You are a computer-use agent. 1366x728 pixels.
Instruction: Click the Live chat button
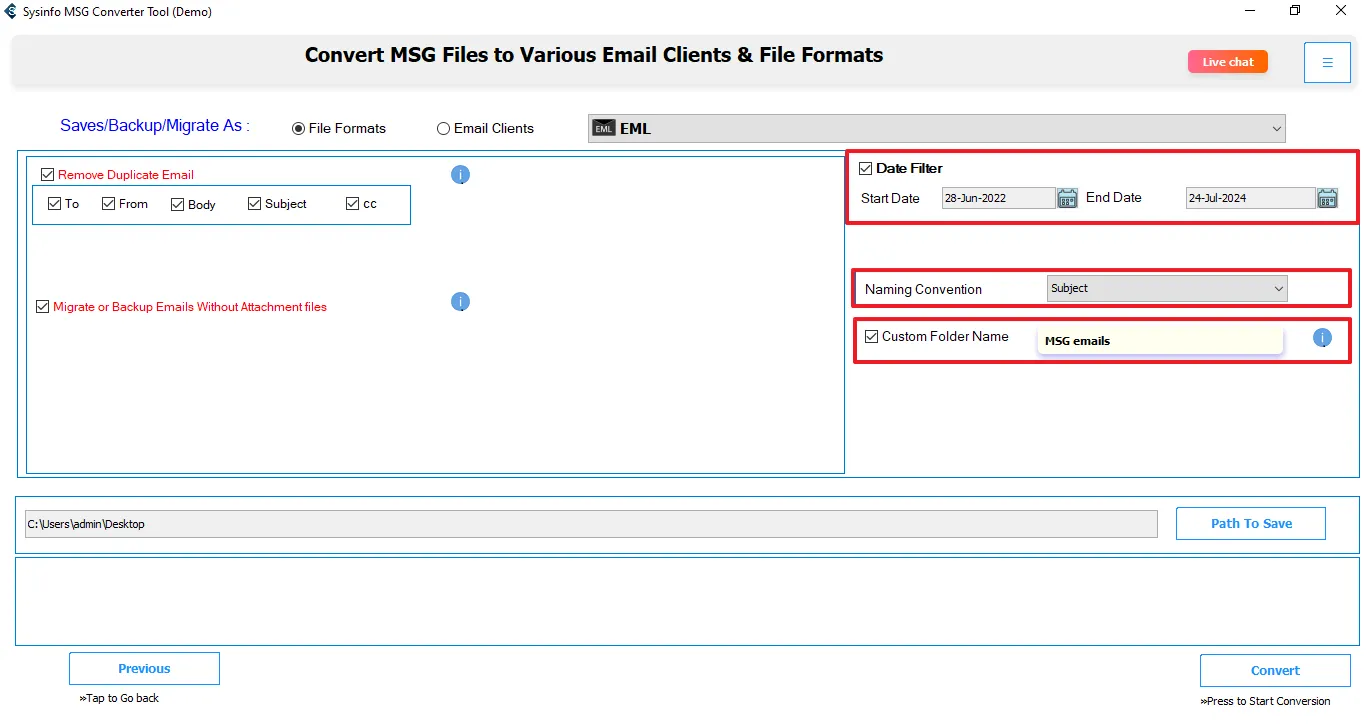click(1227, 62)
